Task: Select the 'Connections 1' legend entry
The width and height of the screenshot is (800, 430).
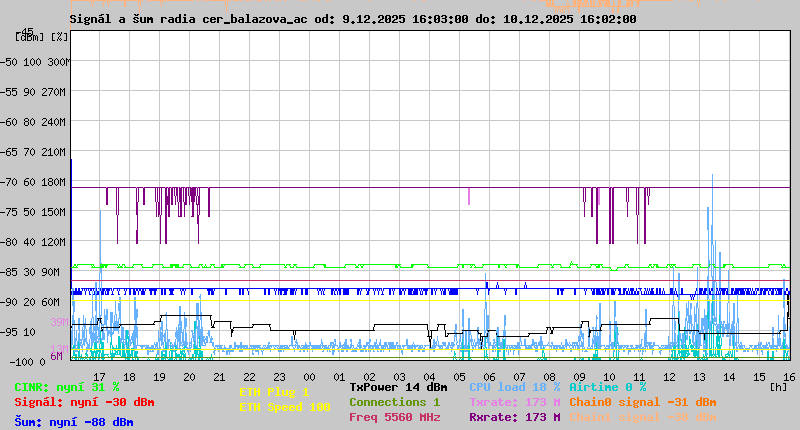Action: pos(394,402)
